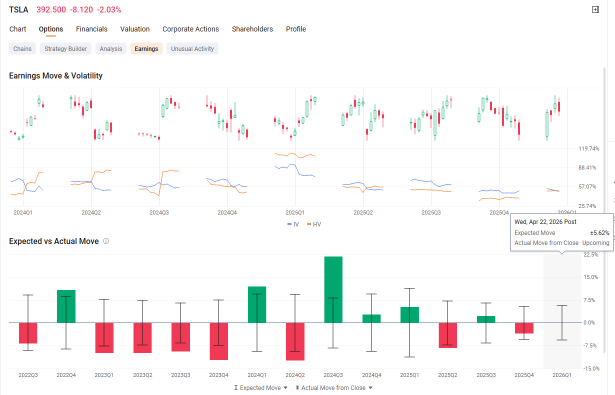
Task: Click the 2024Q2 red actual move bar
Action: (x=295, y=341)
